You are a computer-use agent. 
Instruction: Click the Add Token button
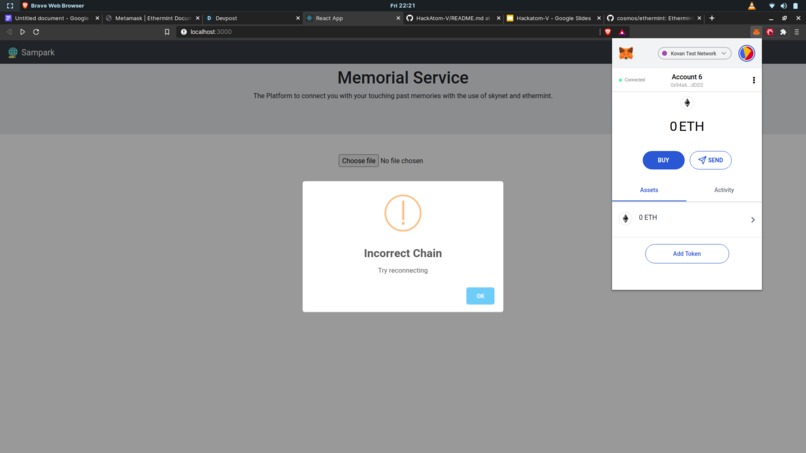(x=687, y=253)
